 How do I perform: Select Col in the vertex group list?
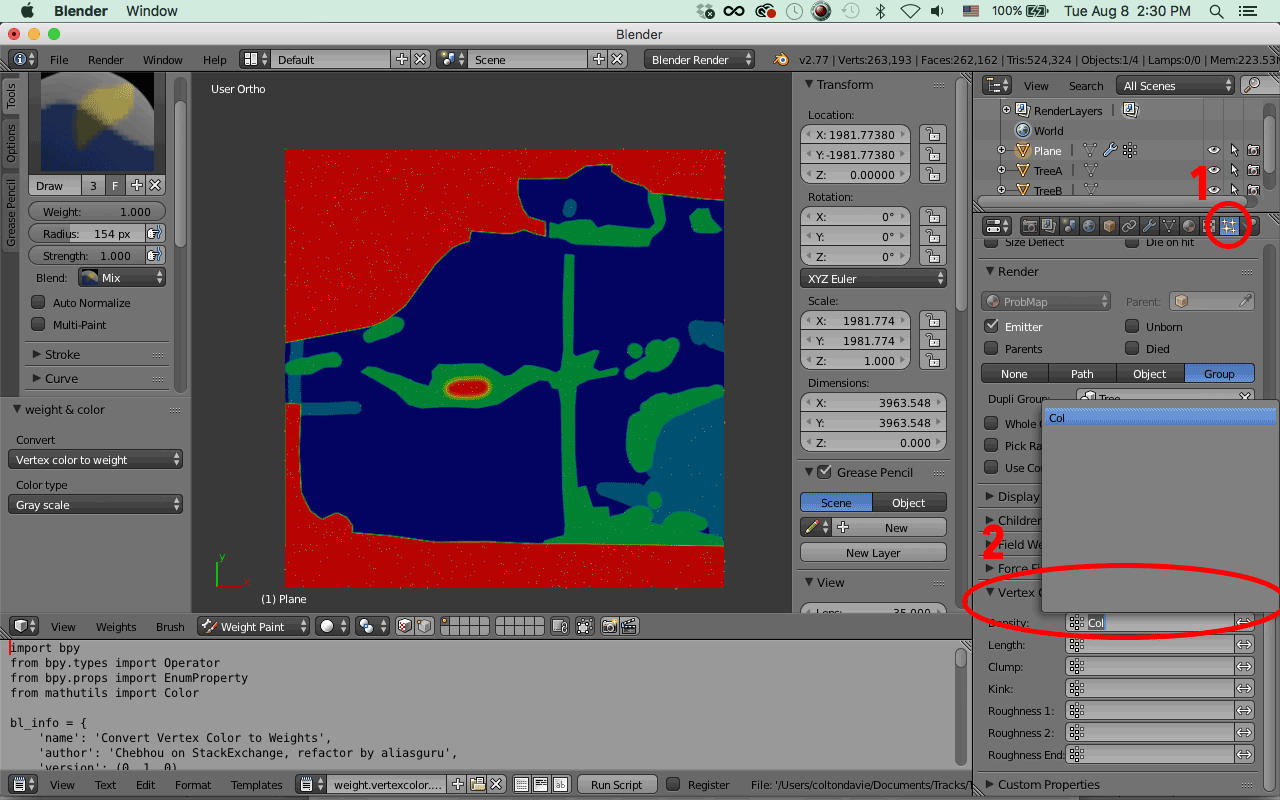[1160, 418]
